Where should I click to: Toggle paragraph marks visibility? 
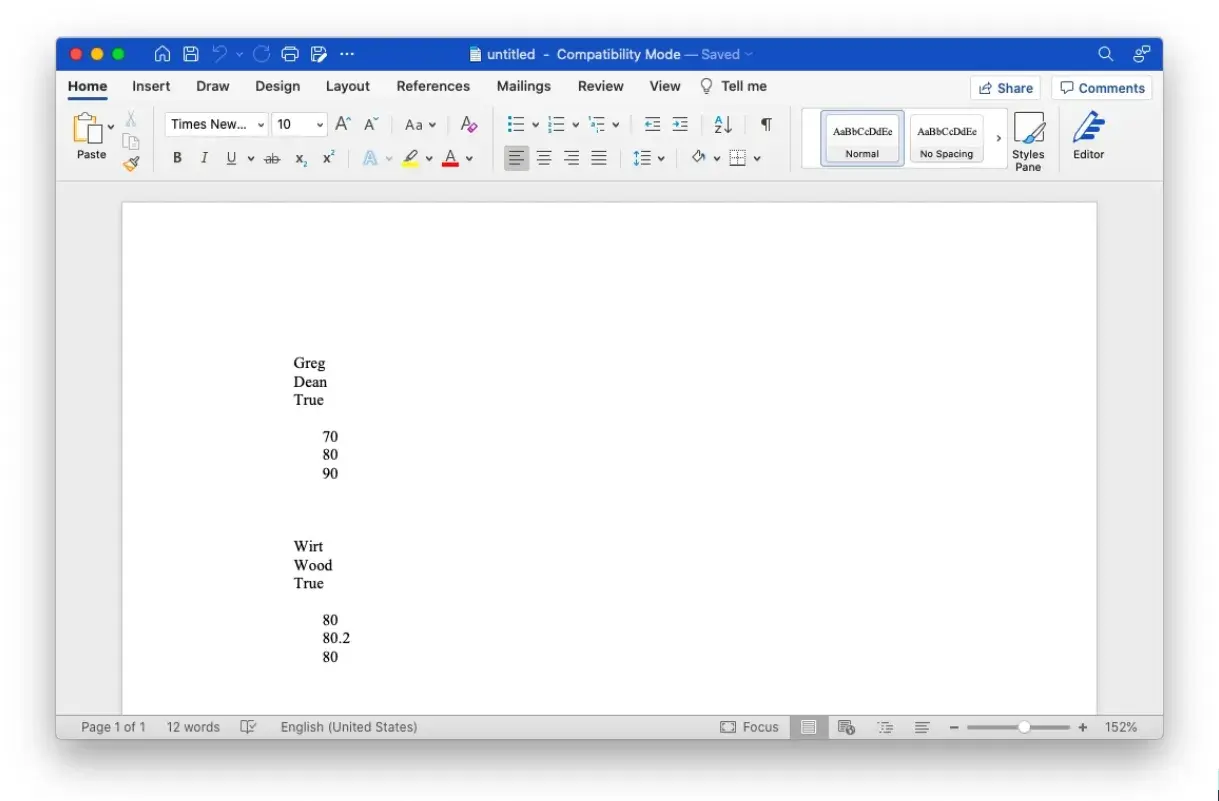coord(766,124)
